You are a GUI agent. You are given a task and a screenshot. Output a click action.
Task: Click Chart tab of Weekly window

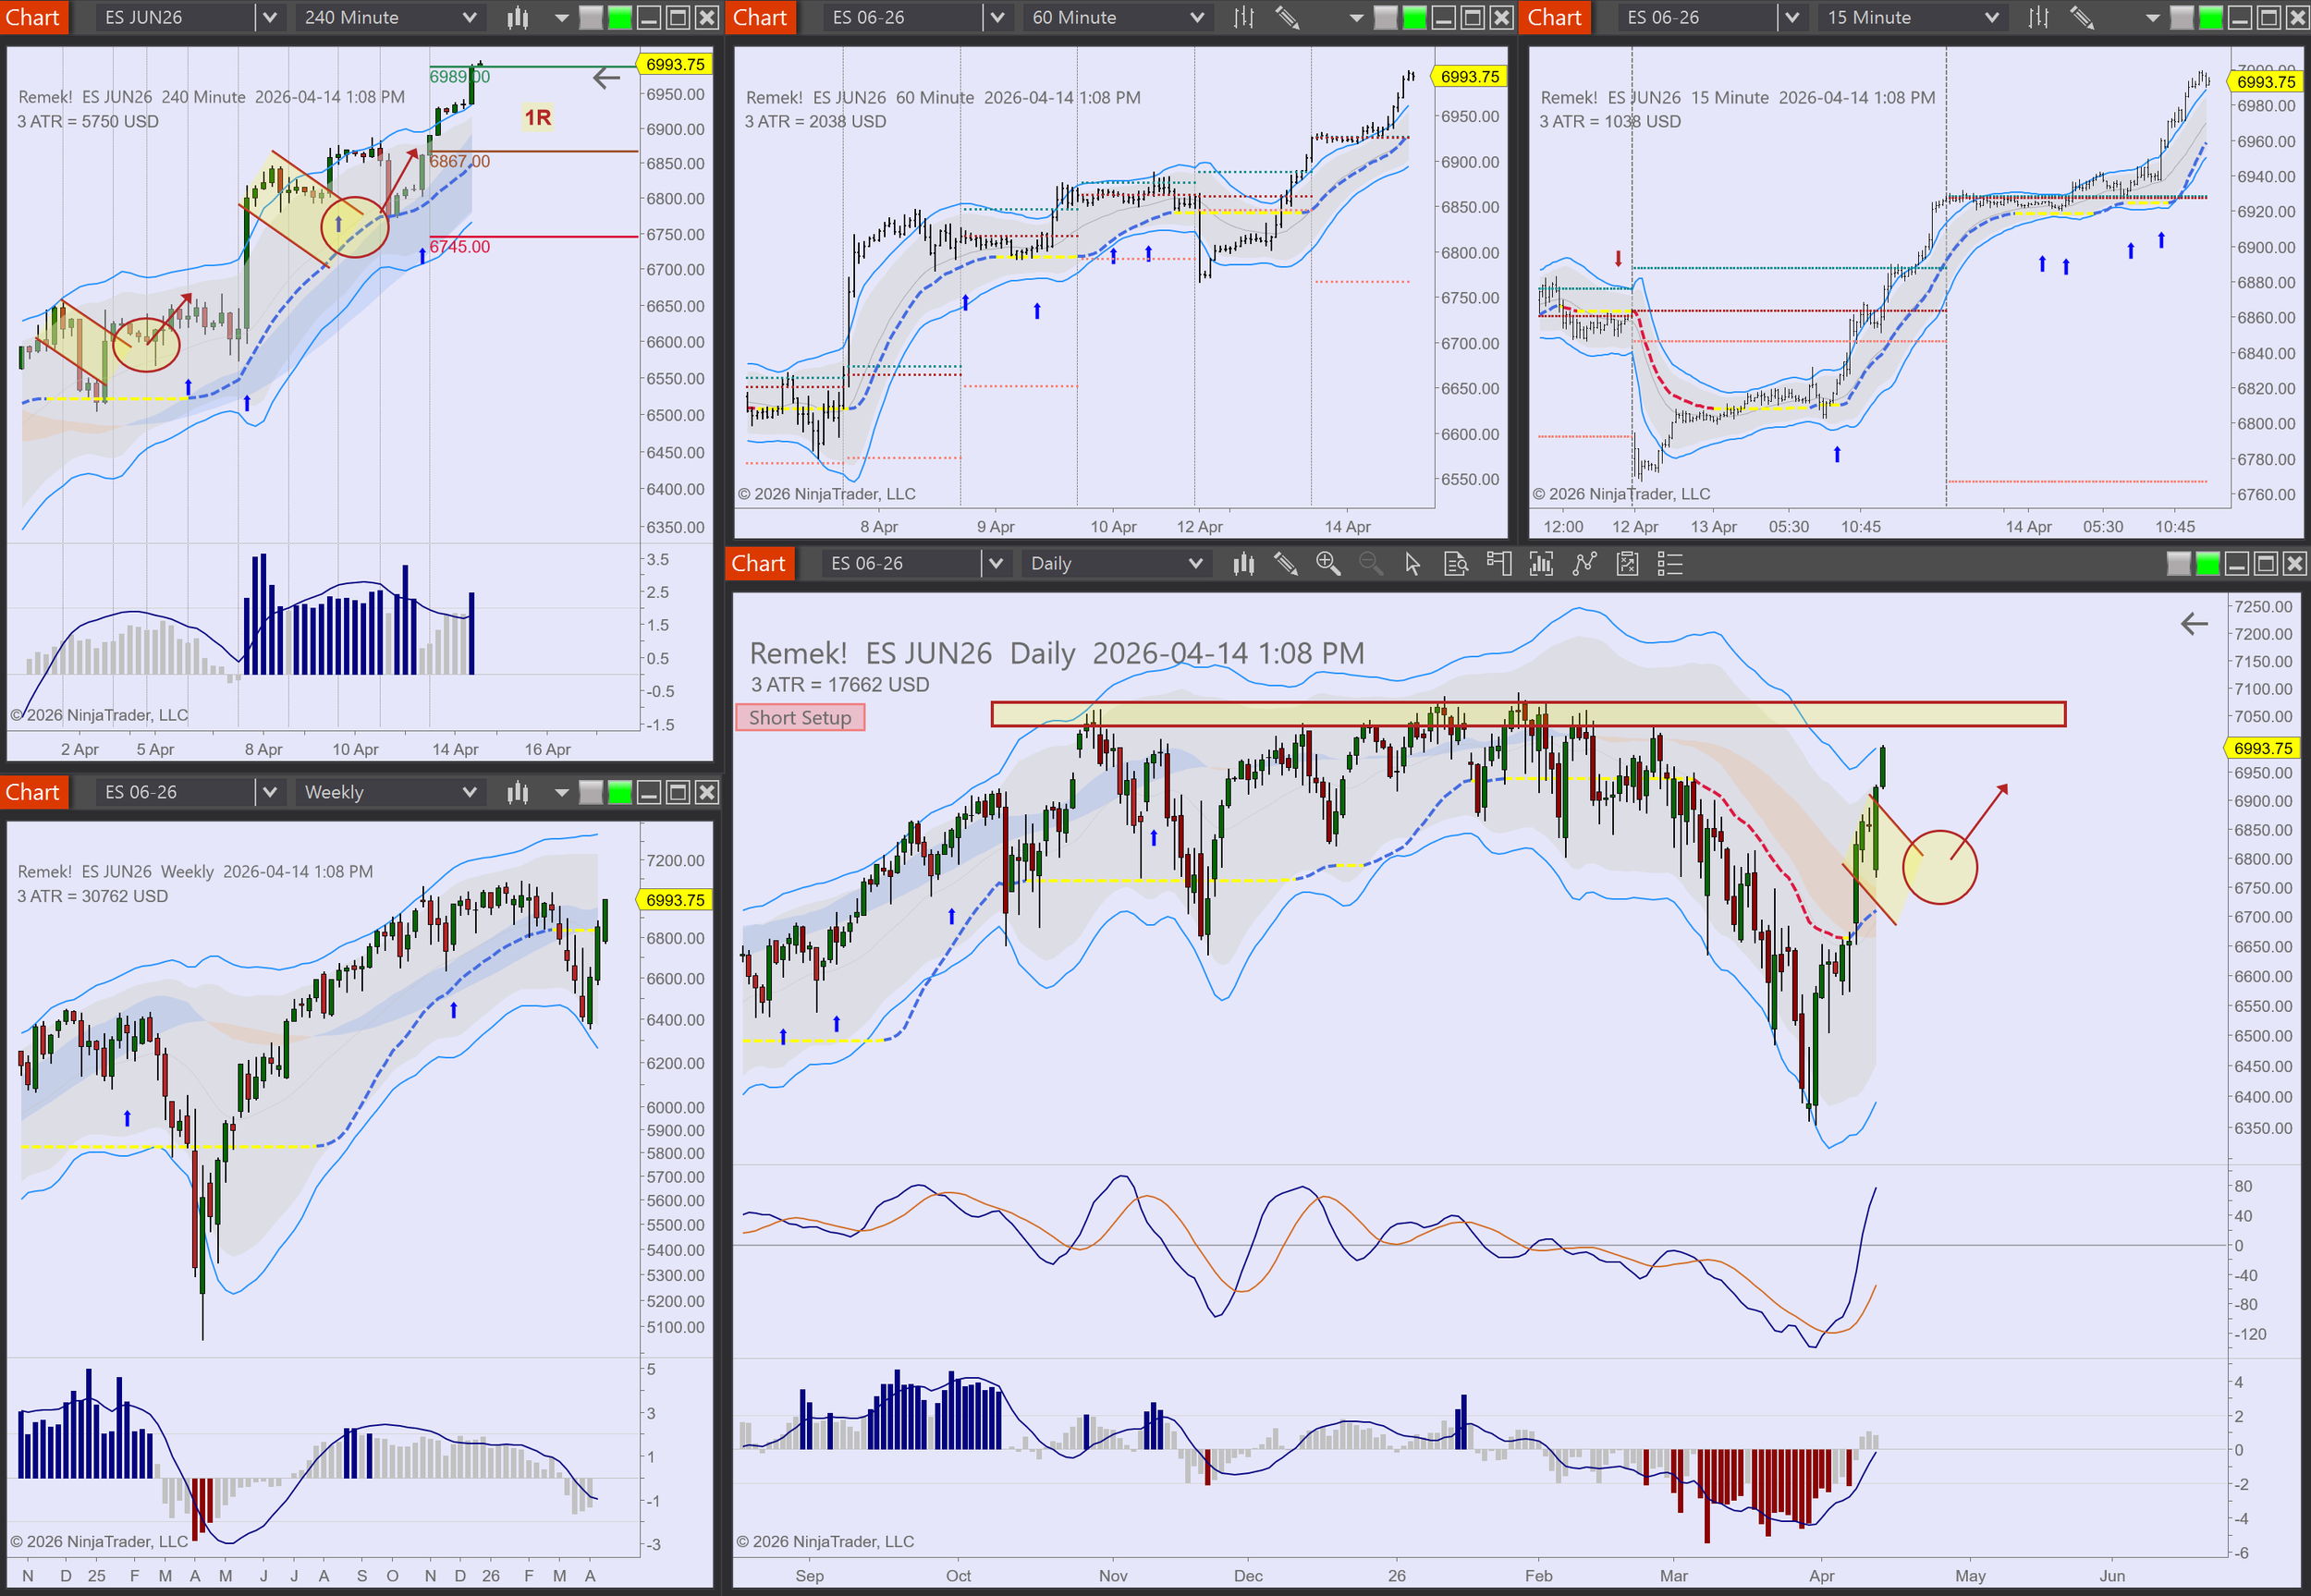(x=33, y=793)
